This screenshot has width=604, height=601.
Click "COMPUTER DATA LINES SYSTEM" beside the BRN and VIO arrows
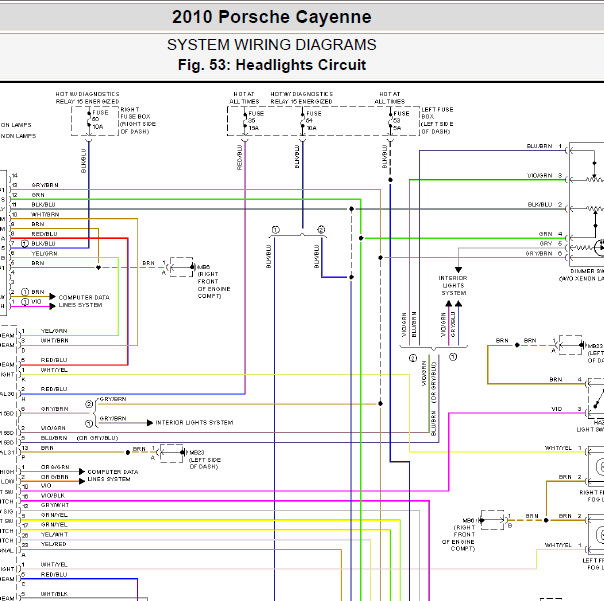84,301
